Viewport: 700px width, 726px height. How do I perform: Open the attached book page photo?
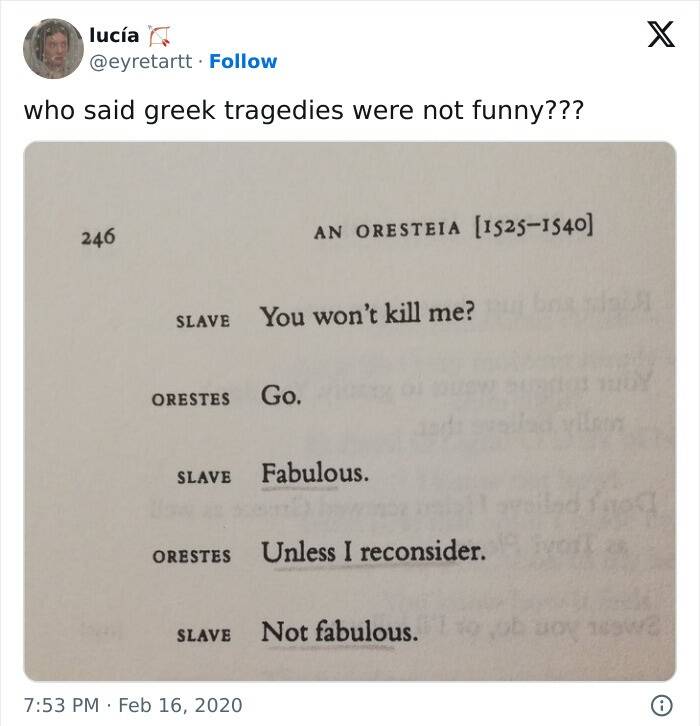tap(350, 411)
